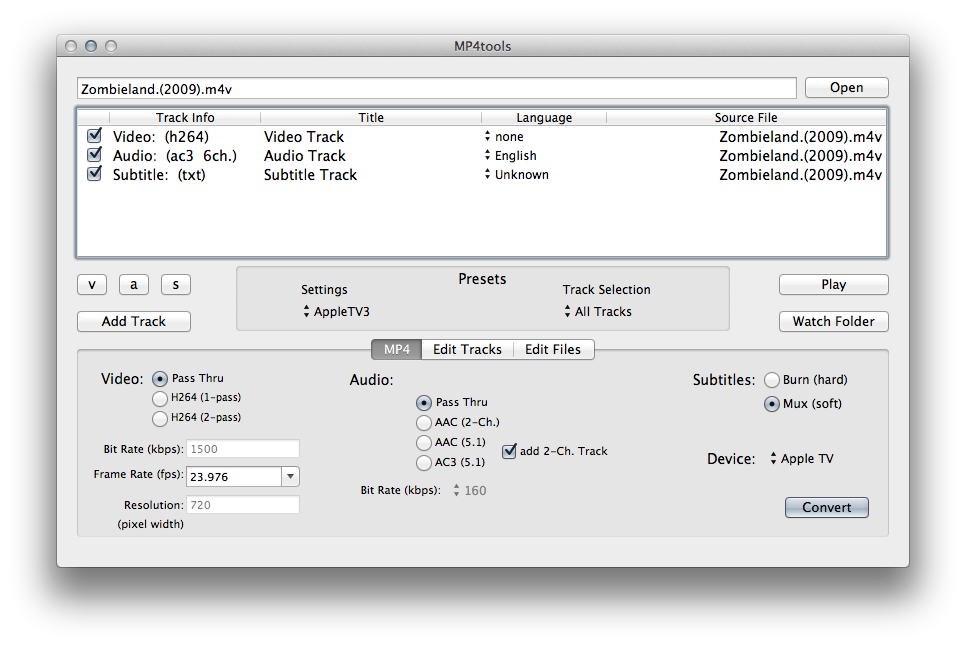Switch to the Edit Tracks tab
The width and height of the screenshot is (966, 646).
click(x=468, y=349)
